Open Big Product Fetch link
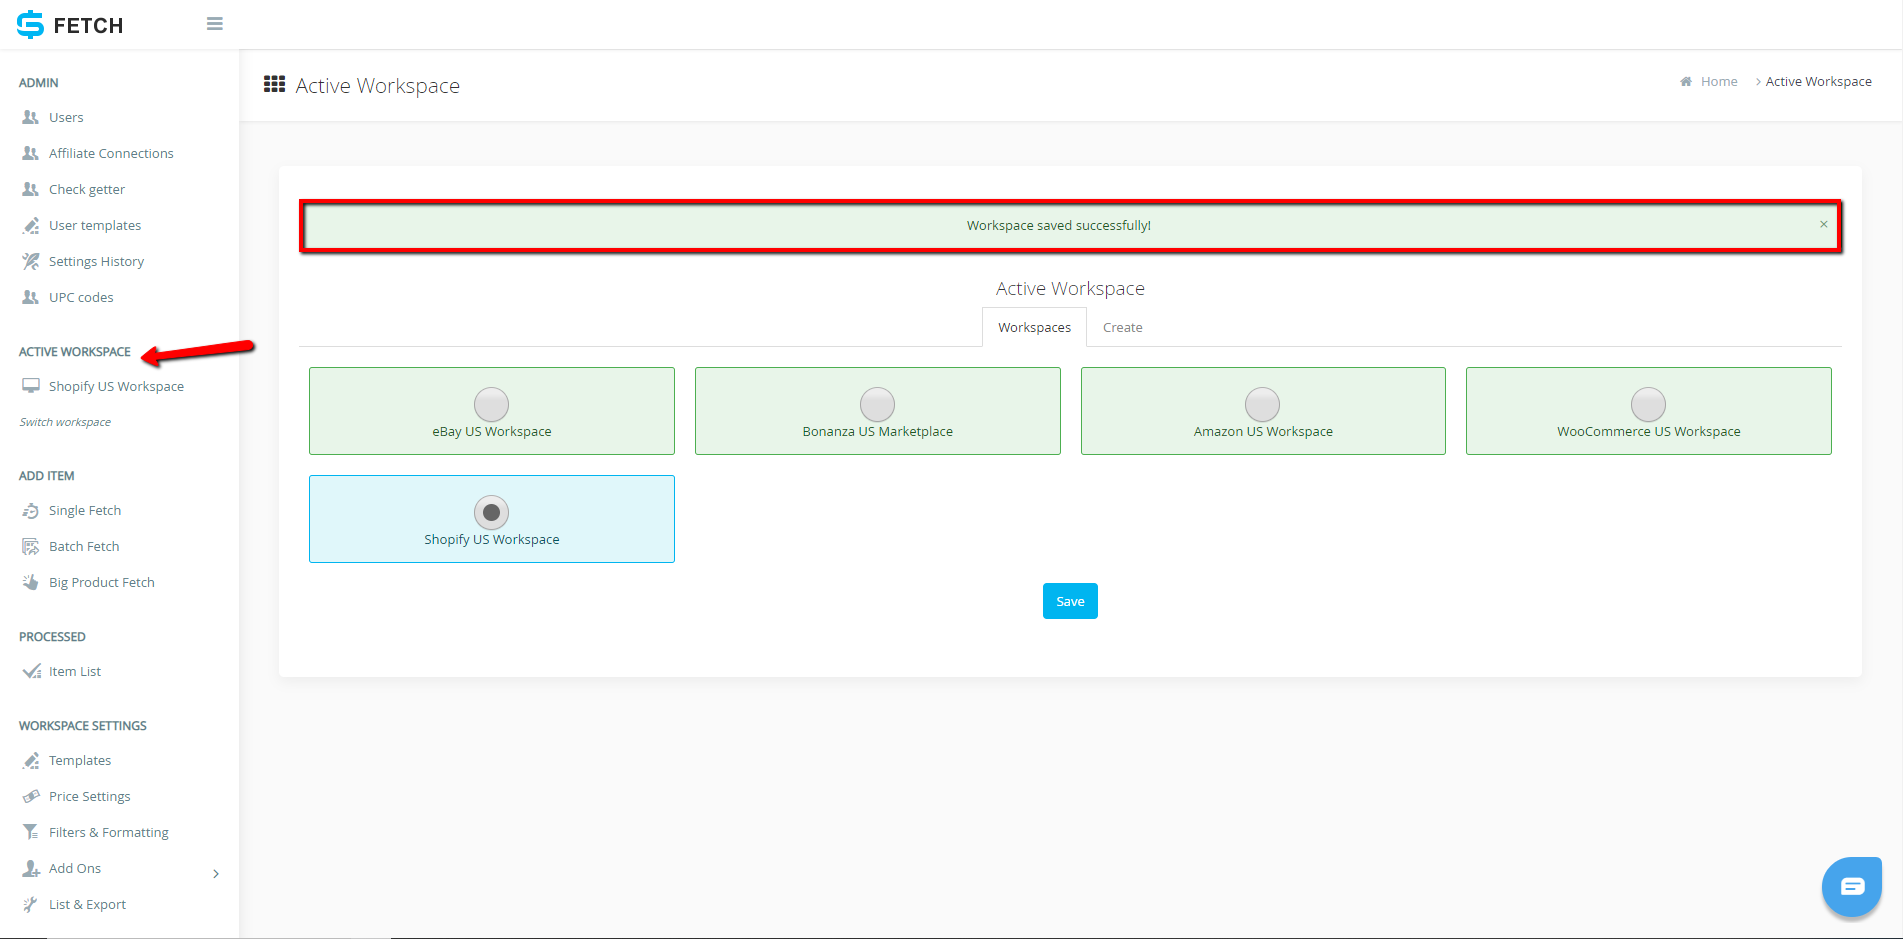The image size is (1903, 939). [102, 582]
